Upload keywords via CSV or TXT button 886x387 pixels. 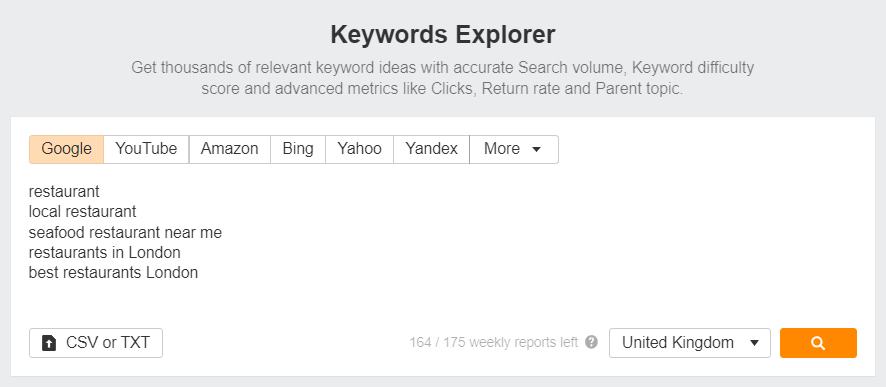point(96,343)
